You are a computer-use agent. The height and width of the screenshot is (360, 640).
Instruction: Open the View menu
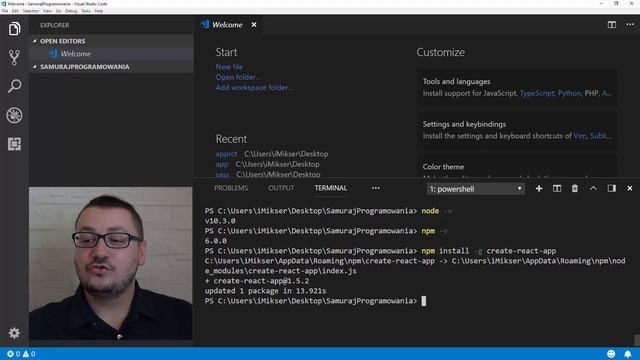point(47,11)
